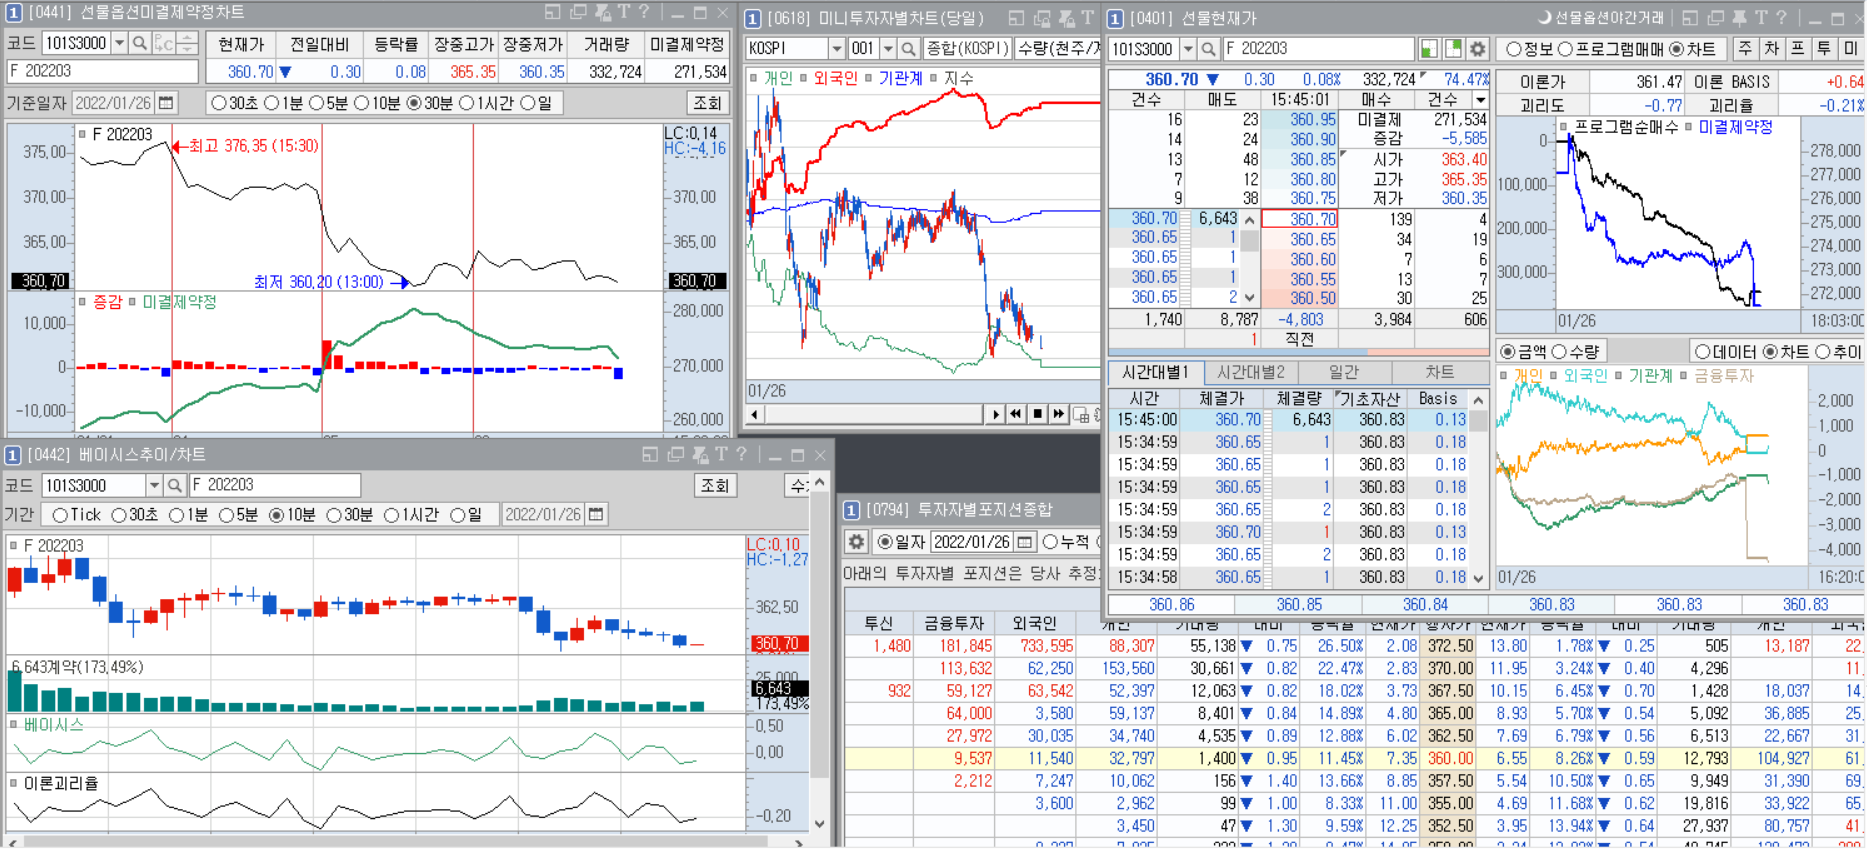1867x849 pixels.
Task: Select 수량 radio in 0401 investor chart
Action: point(1575,351)
